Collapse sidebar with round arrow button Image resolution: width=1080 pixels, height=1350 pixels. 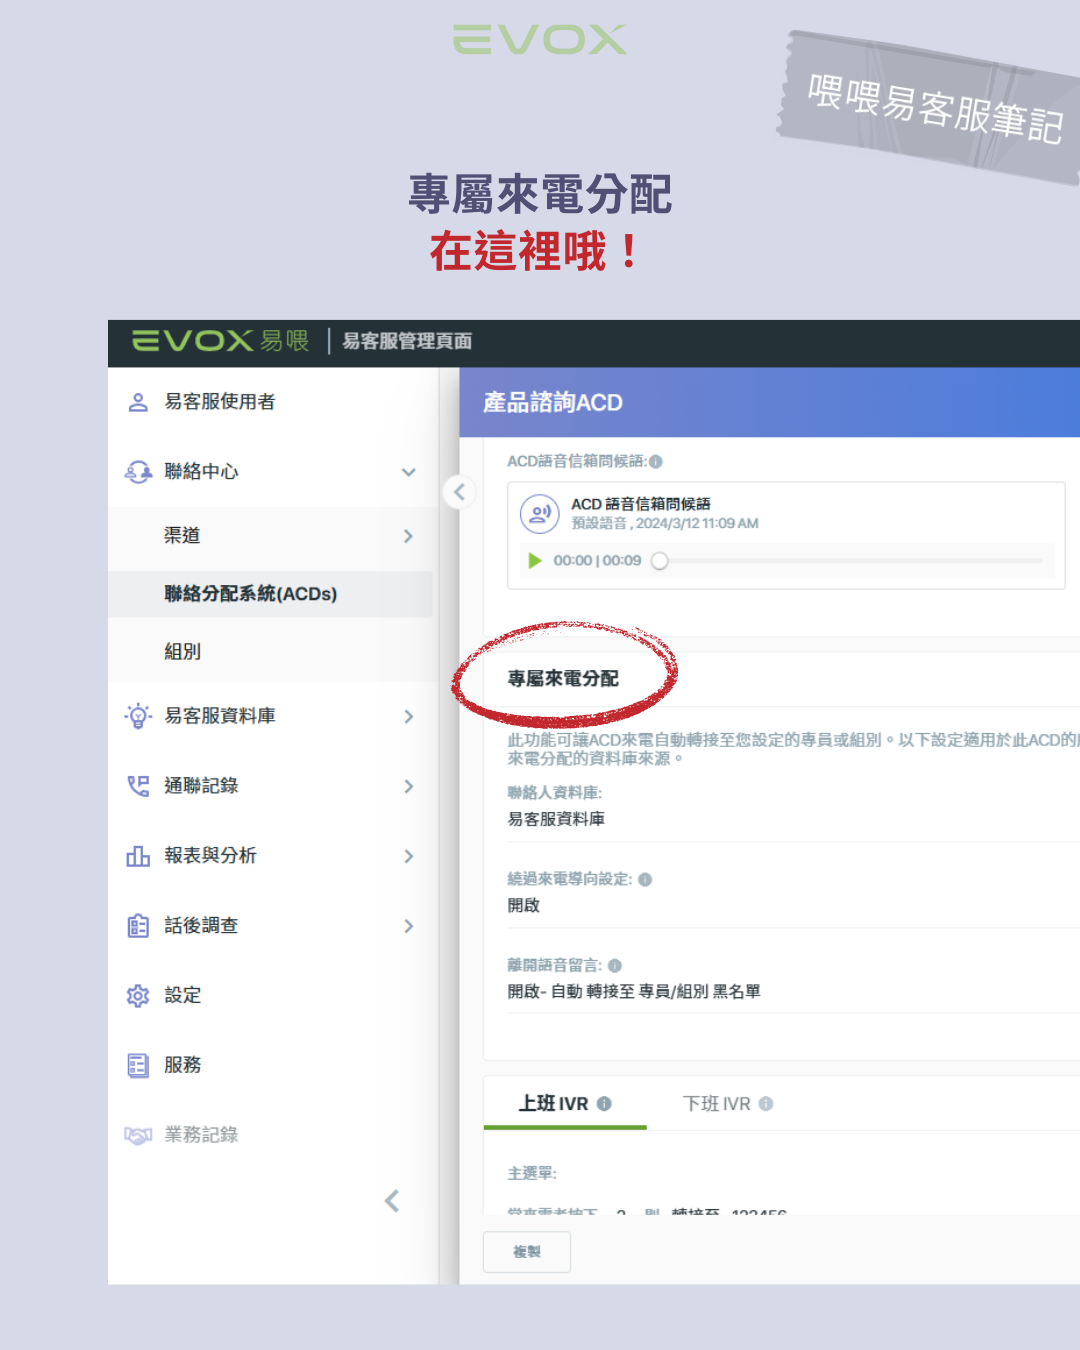pos(459,492)
